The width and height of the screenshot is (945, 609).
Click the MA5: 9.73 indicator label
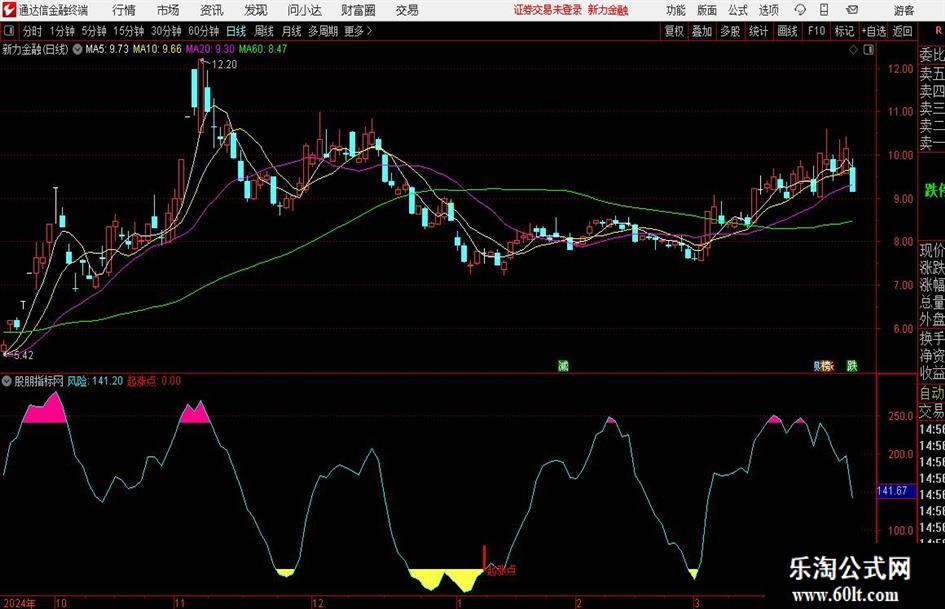pos(107,49)
